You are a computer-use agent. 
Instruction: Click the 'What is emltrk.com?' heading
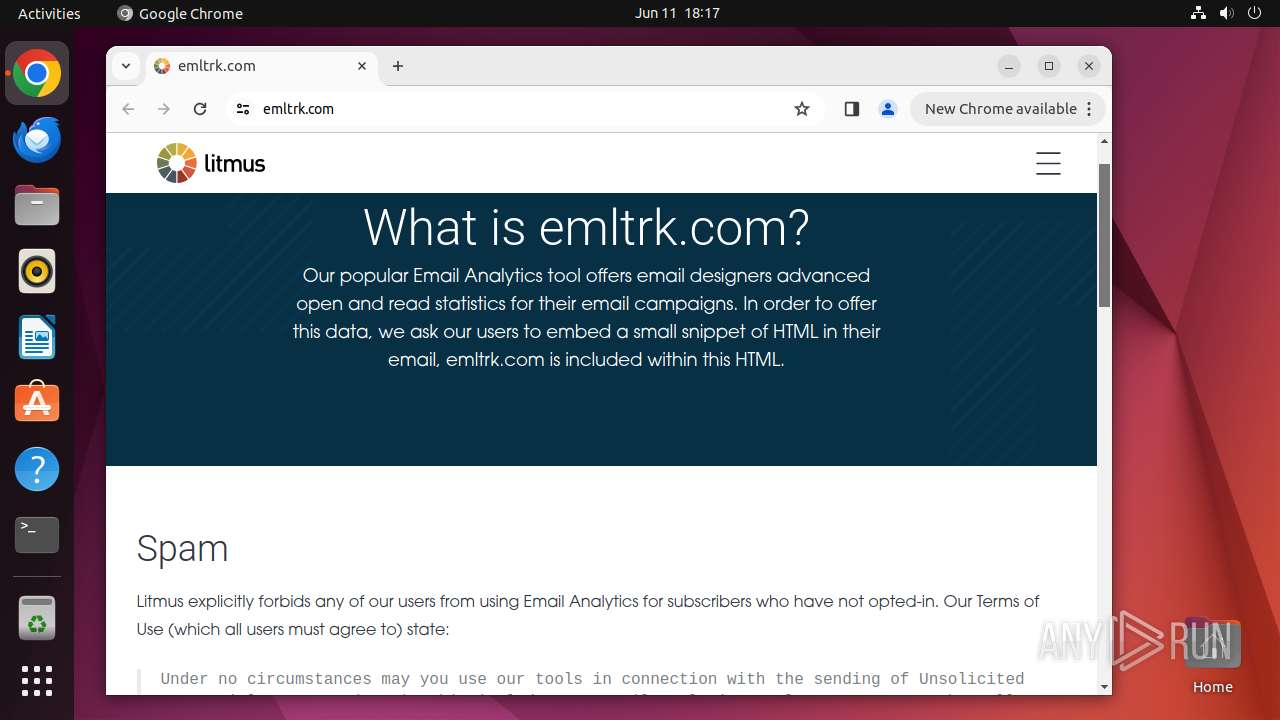pyautogui.click(x=586, y=228)
